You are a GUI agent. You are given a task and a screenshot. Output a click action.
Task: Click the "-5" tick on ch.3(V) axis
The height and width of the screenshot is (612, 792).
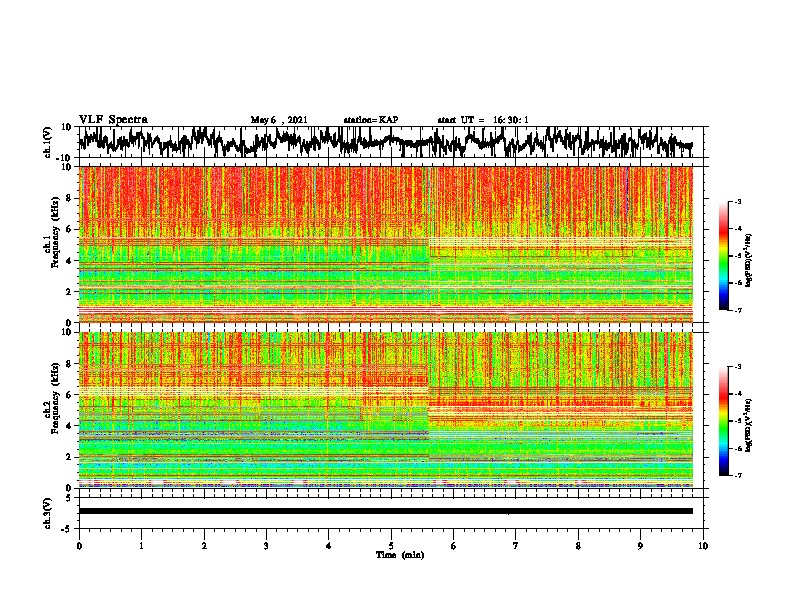[67, 529]
